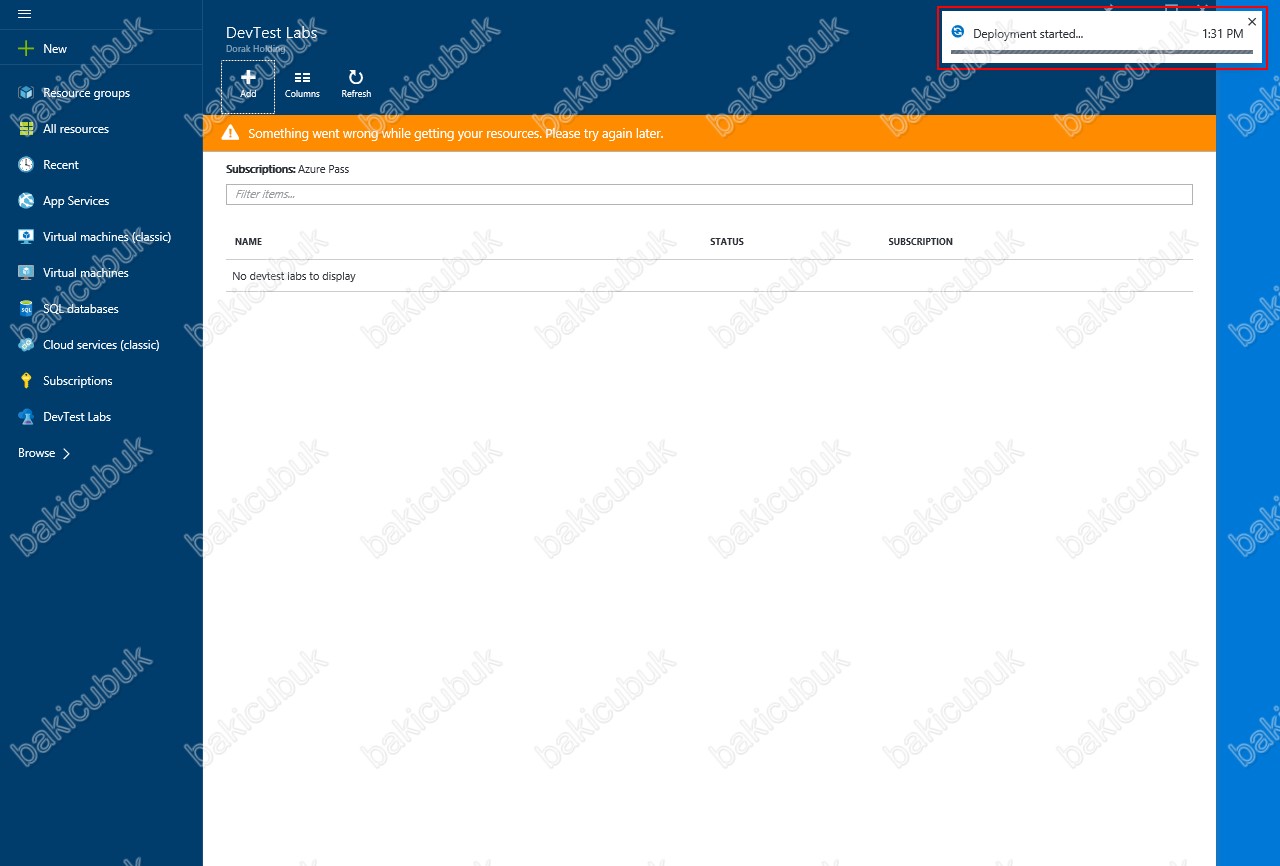Refresh the DevTest Labs list
This screenshot has height=866, width=1280.
[x=356, y=85]
